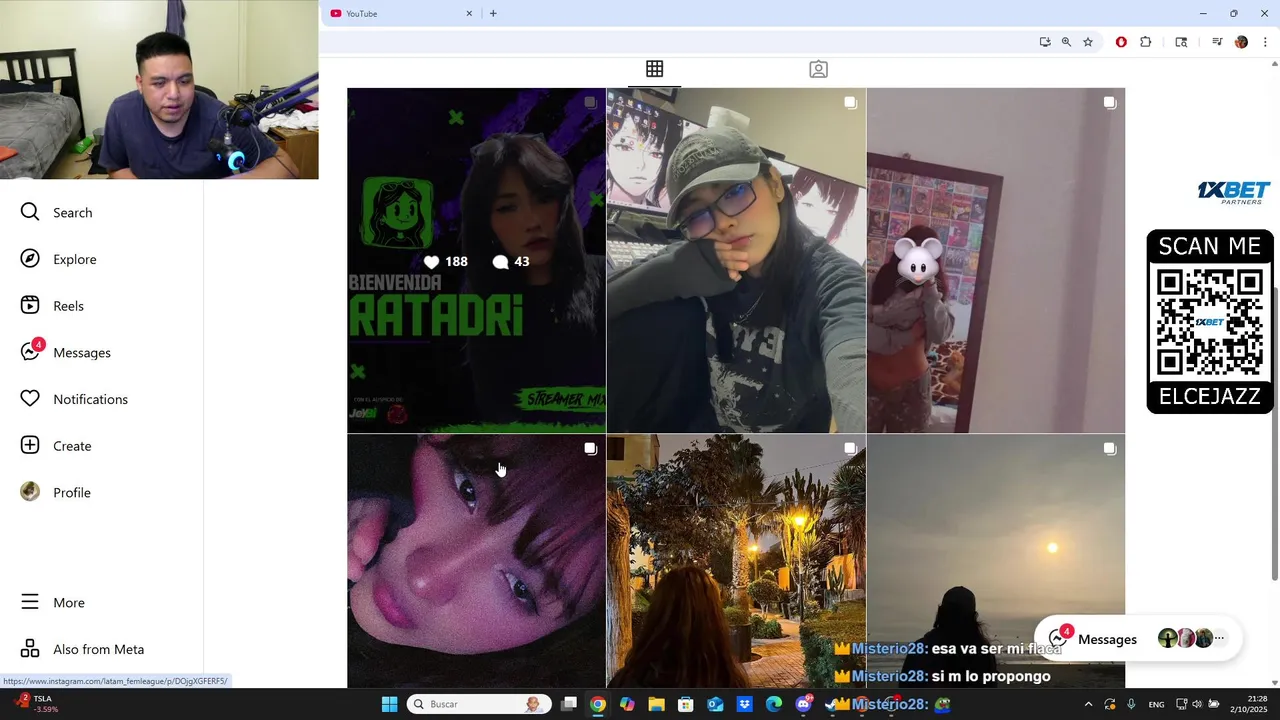
Task: Open the mouse emoji mirror post
Action: click(996, 260)
